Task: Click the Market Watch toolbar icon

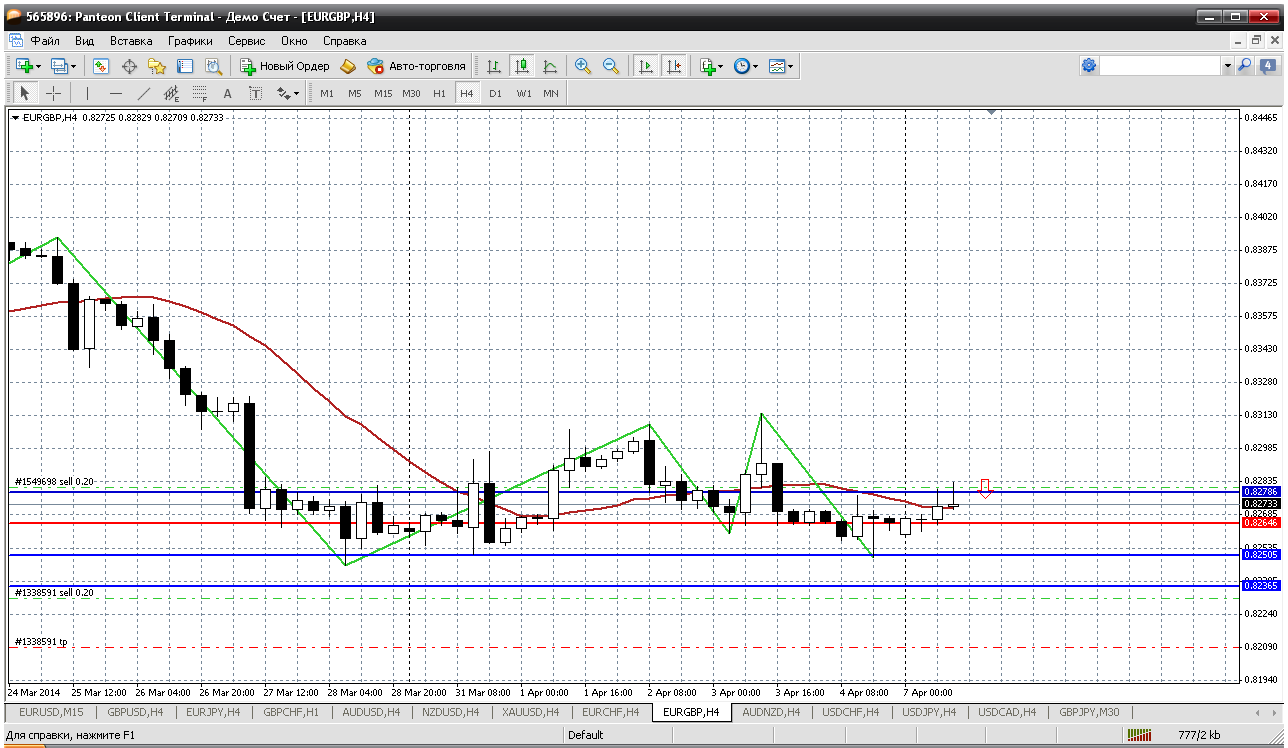Action: (x=101, y=66)
